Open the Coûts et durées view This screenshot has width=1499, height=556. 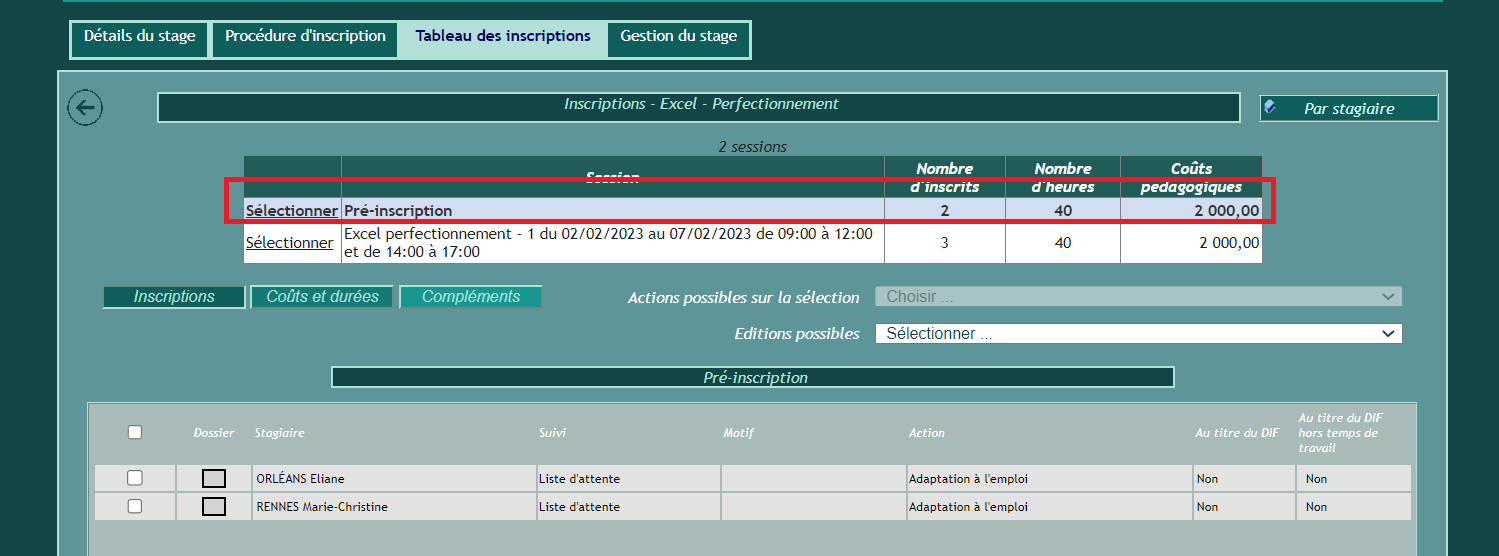322,297
